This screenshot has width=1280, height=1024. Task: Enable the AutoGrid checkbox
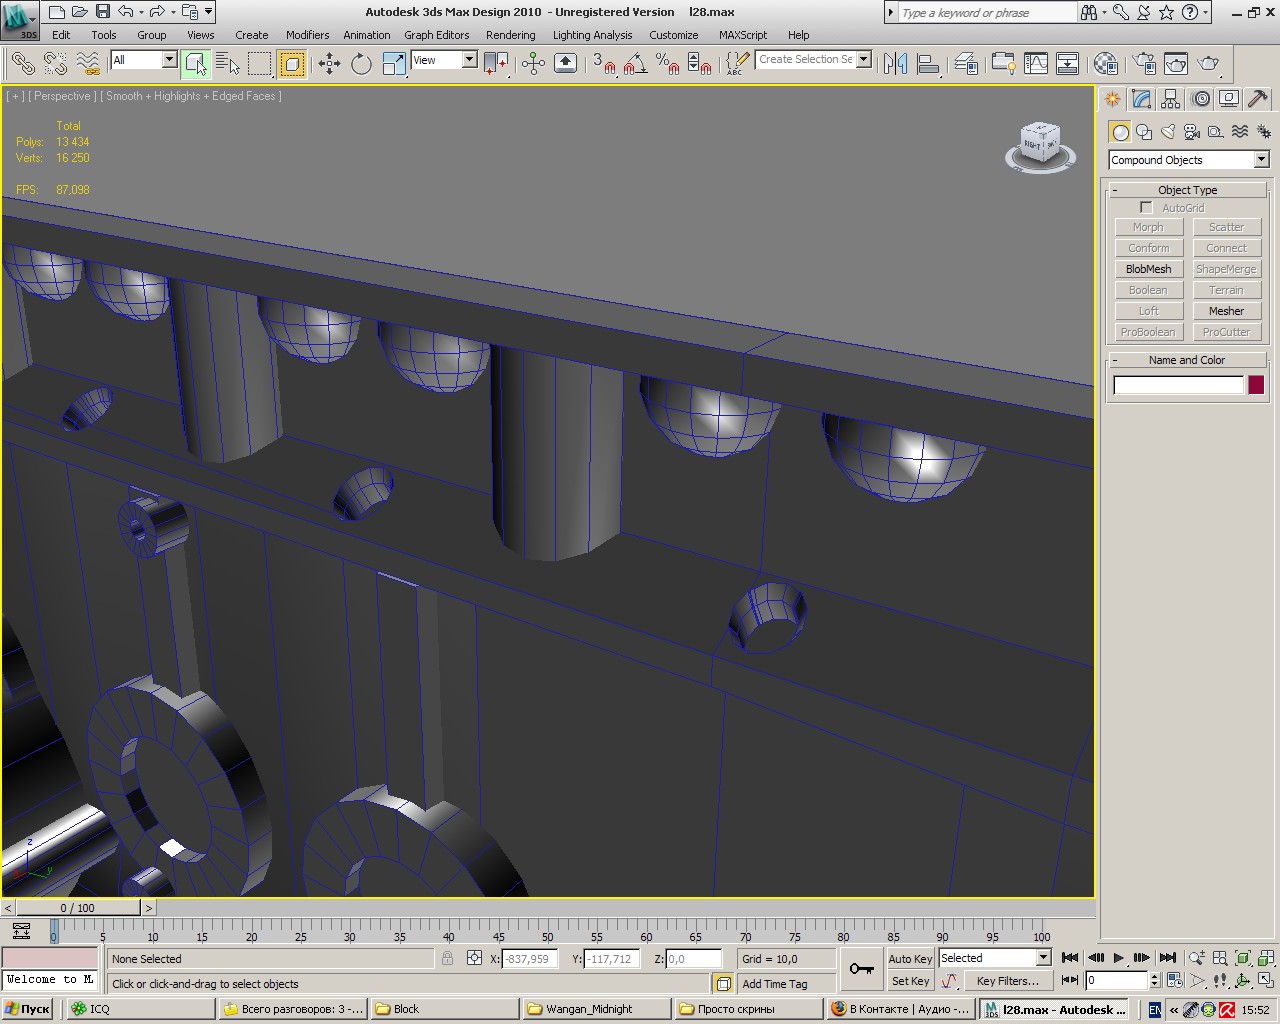pyautogui.click(x=1146, y=208)
